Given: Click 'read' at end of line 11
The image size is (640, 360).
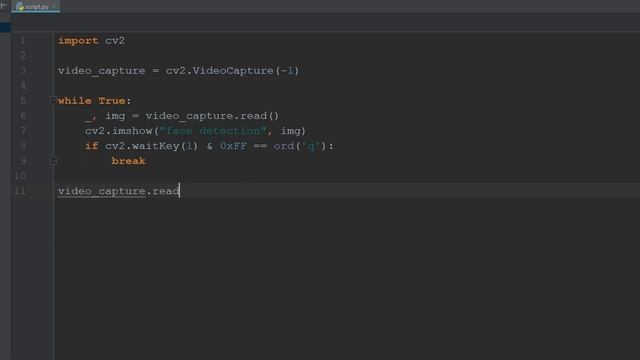Looking at the screenshot, I should (x=166, y=191).
